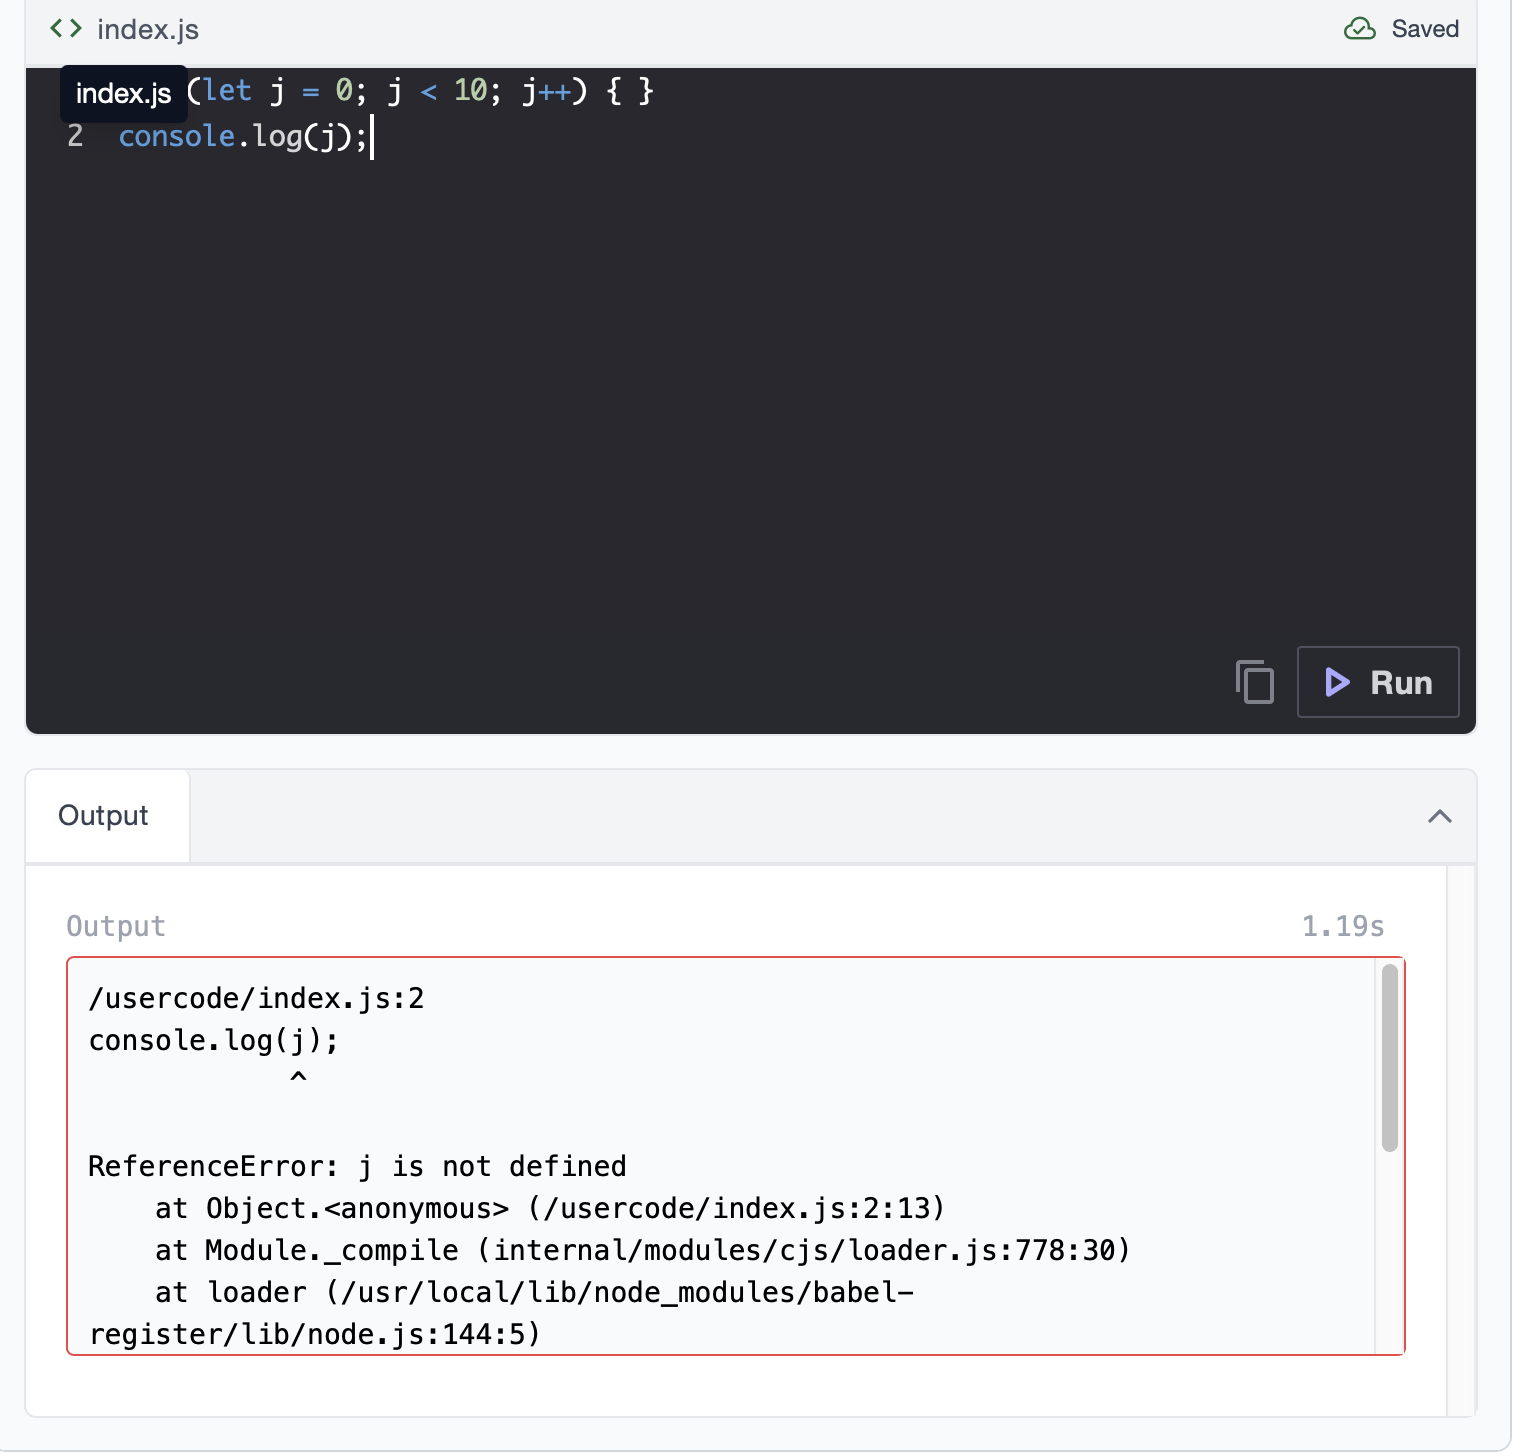Click the gray Output label above the error box

tap(116, 926)
